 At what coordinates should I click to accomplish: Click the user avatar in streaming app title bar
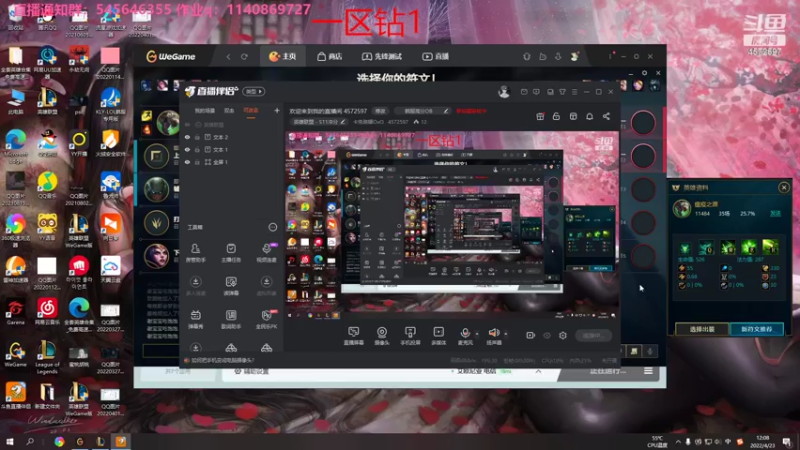[x=504, y=92]
